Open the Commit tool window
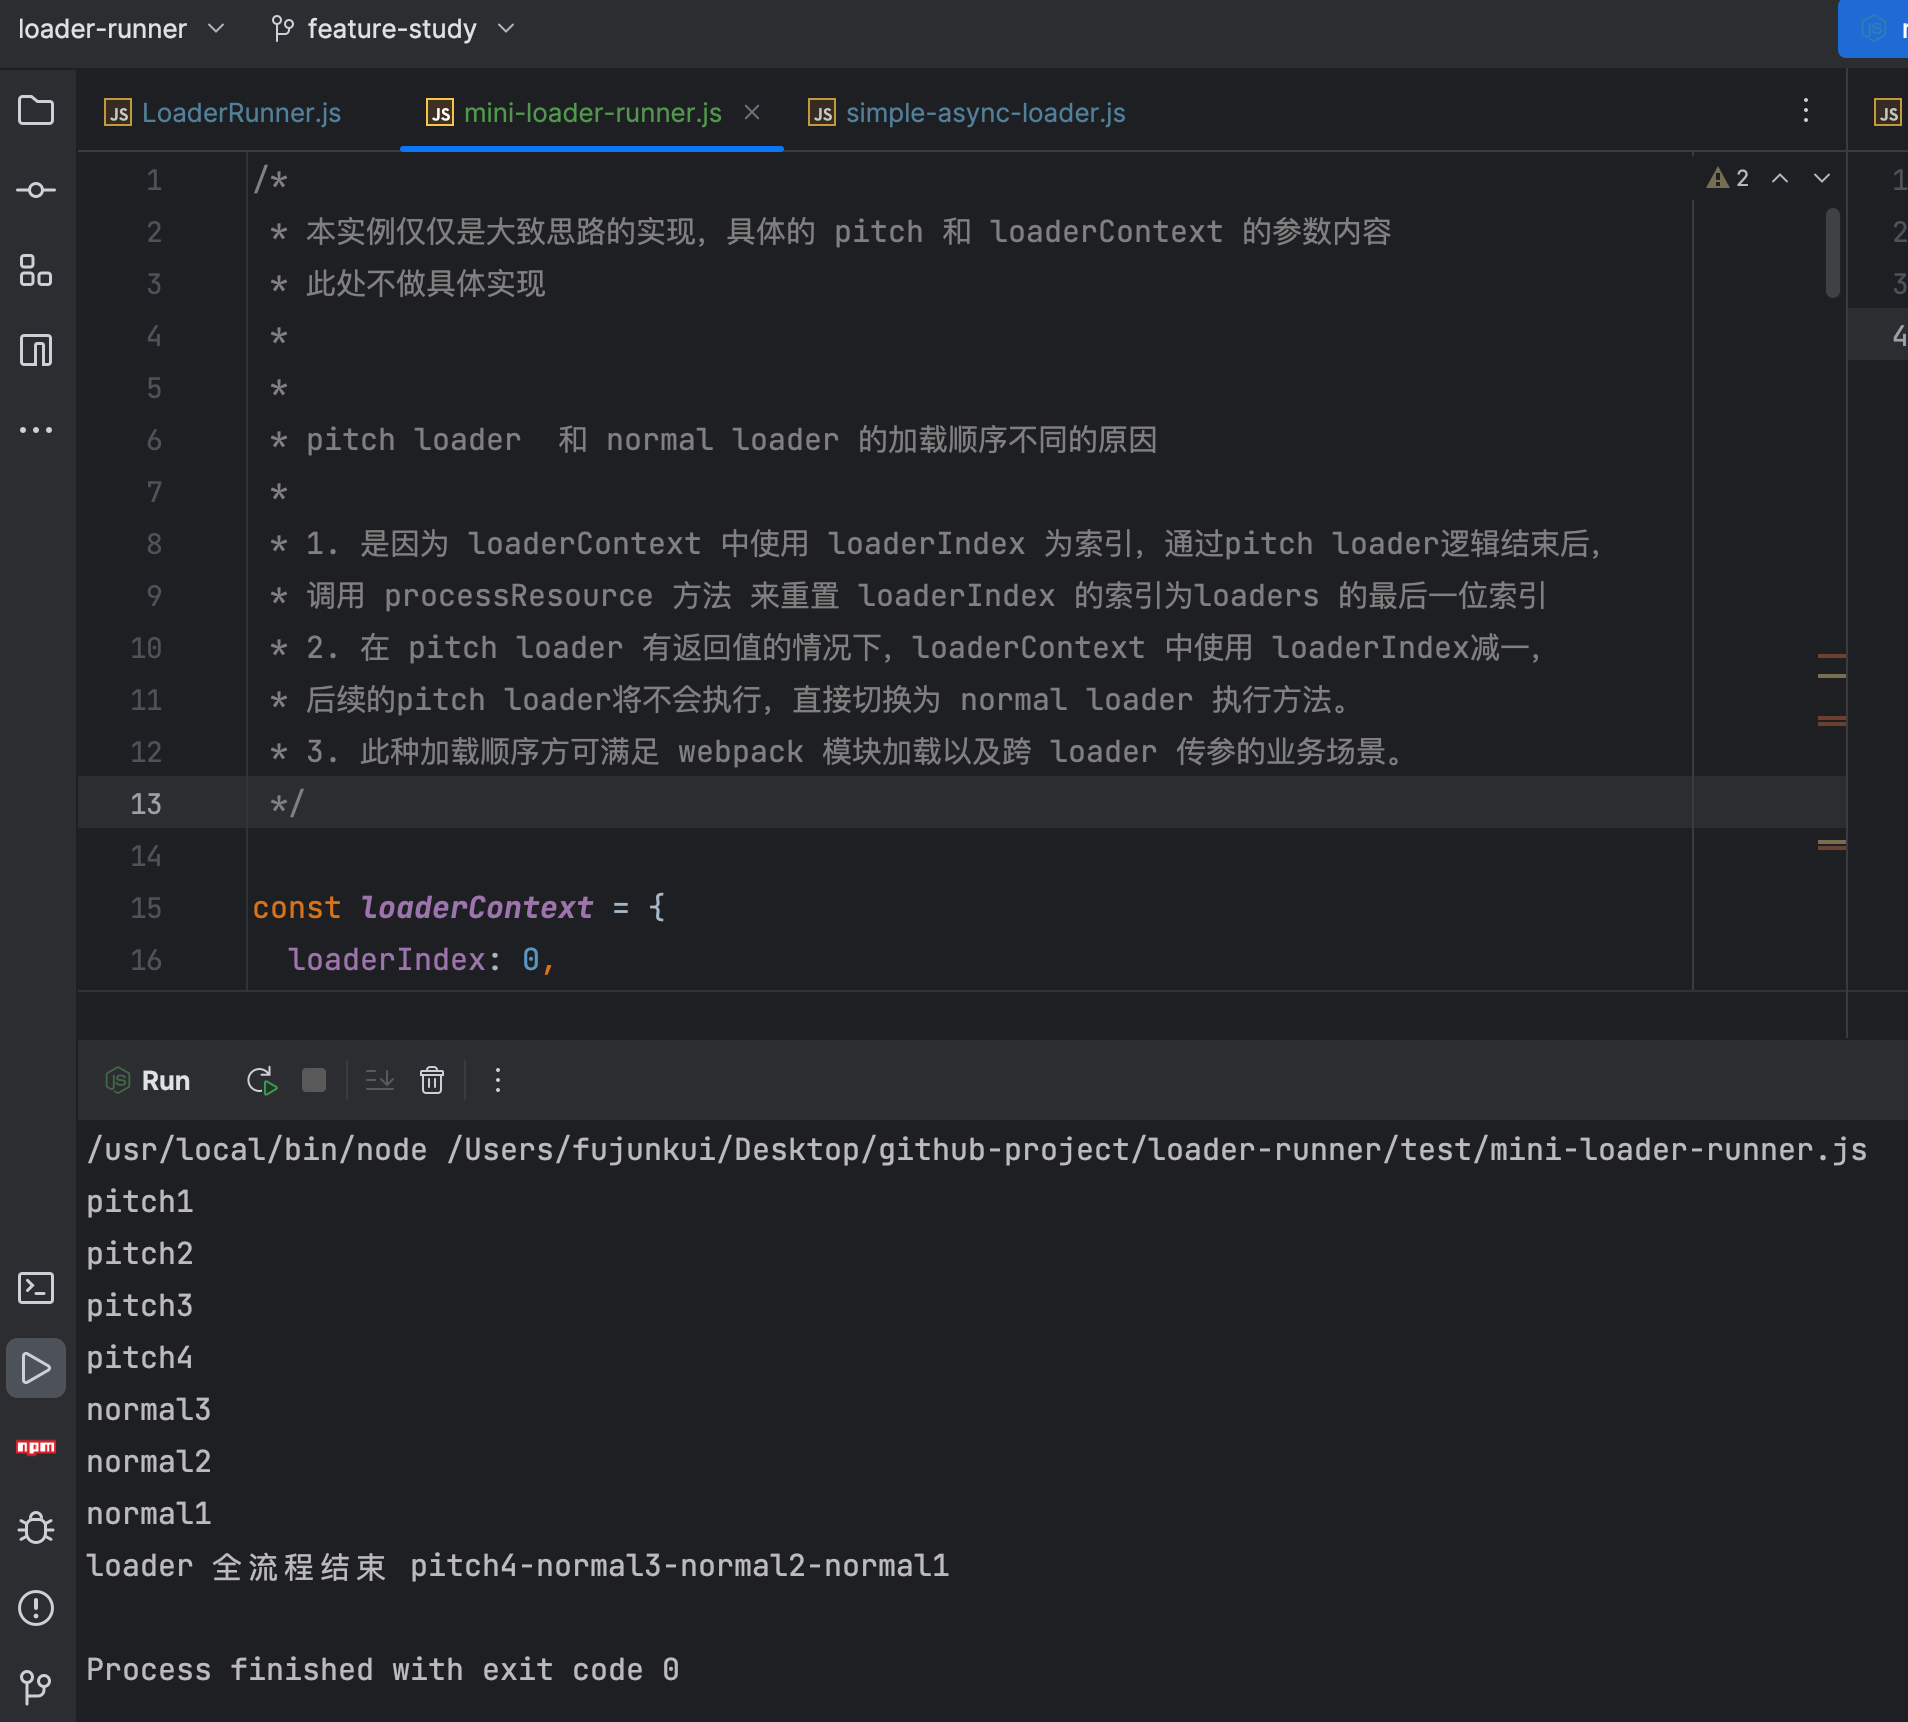 click(x=36, y=190)
